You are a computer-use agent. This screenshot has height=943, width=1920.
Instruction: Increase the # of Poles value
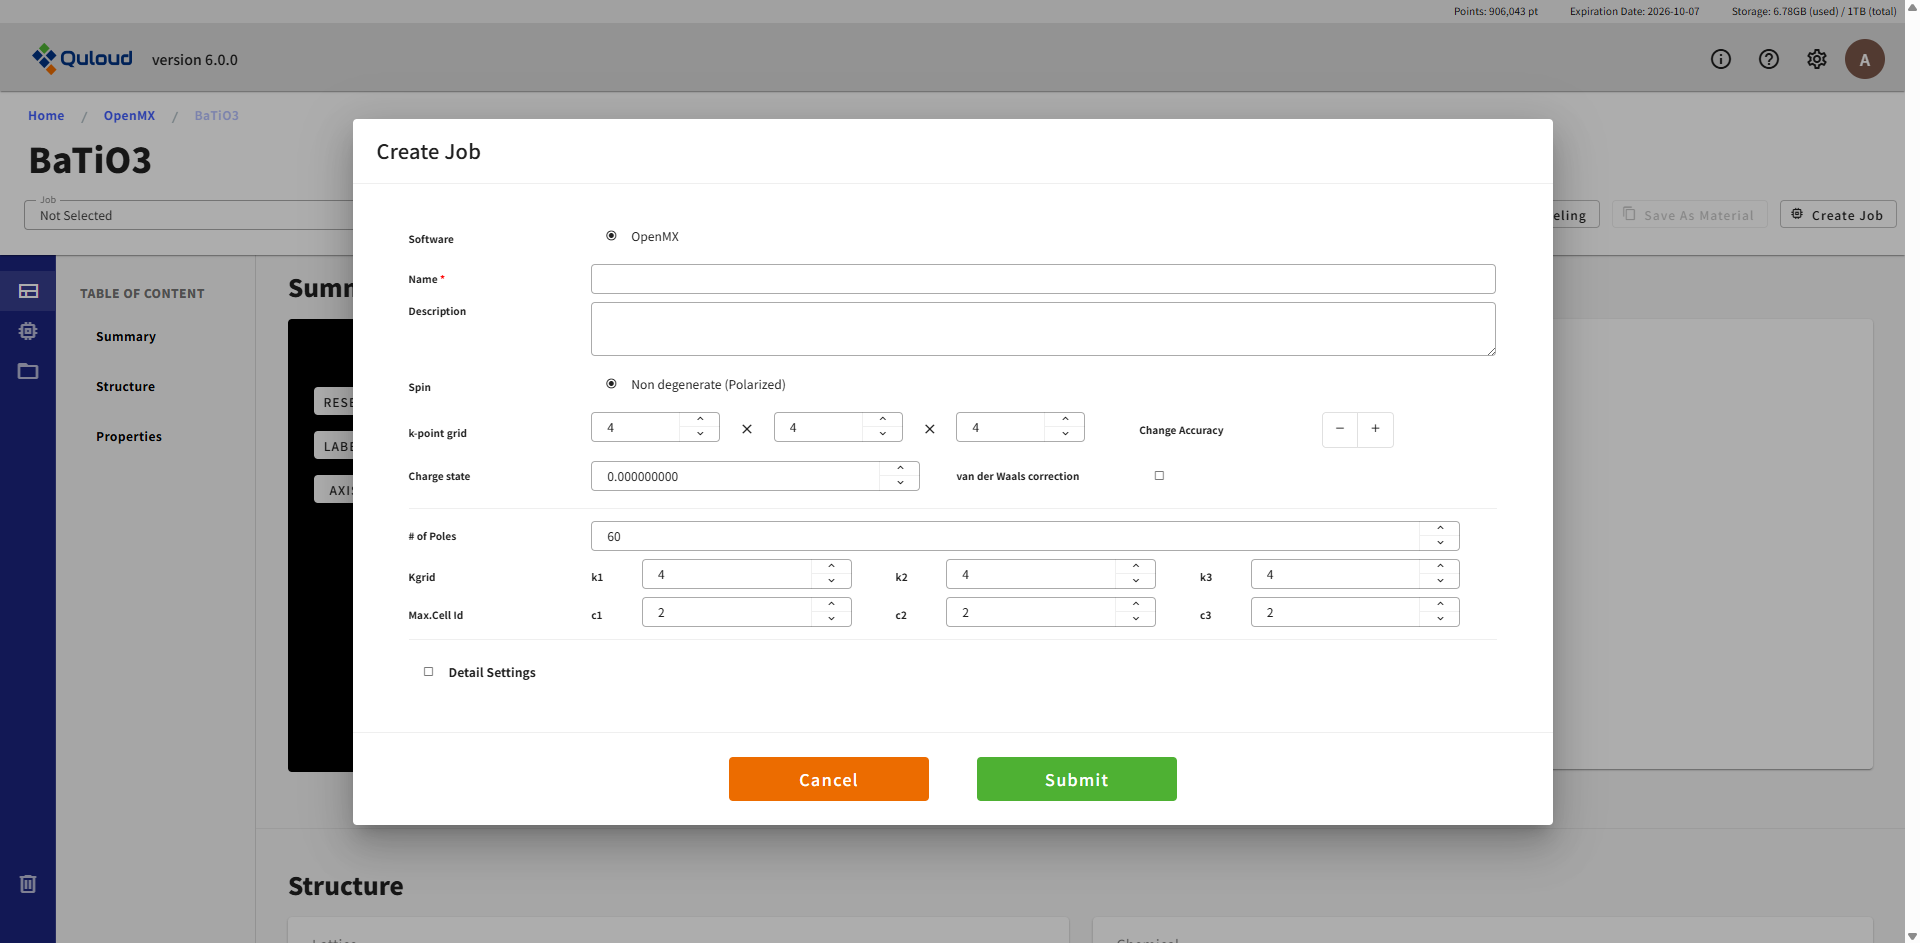1440,529
